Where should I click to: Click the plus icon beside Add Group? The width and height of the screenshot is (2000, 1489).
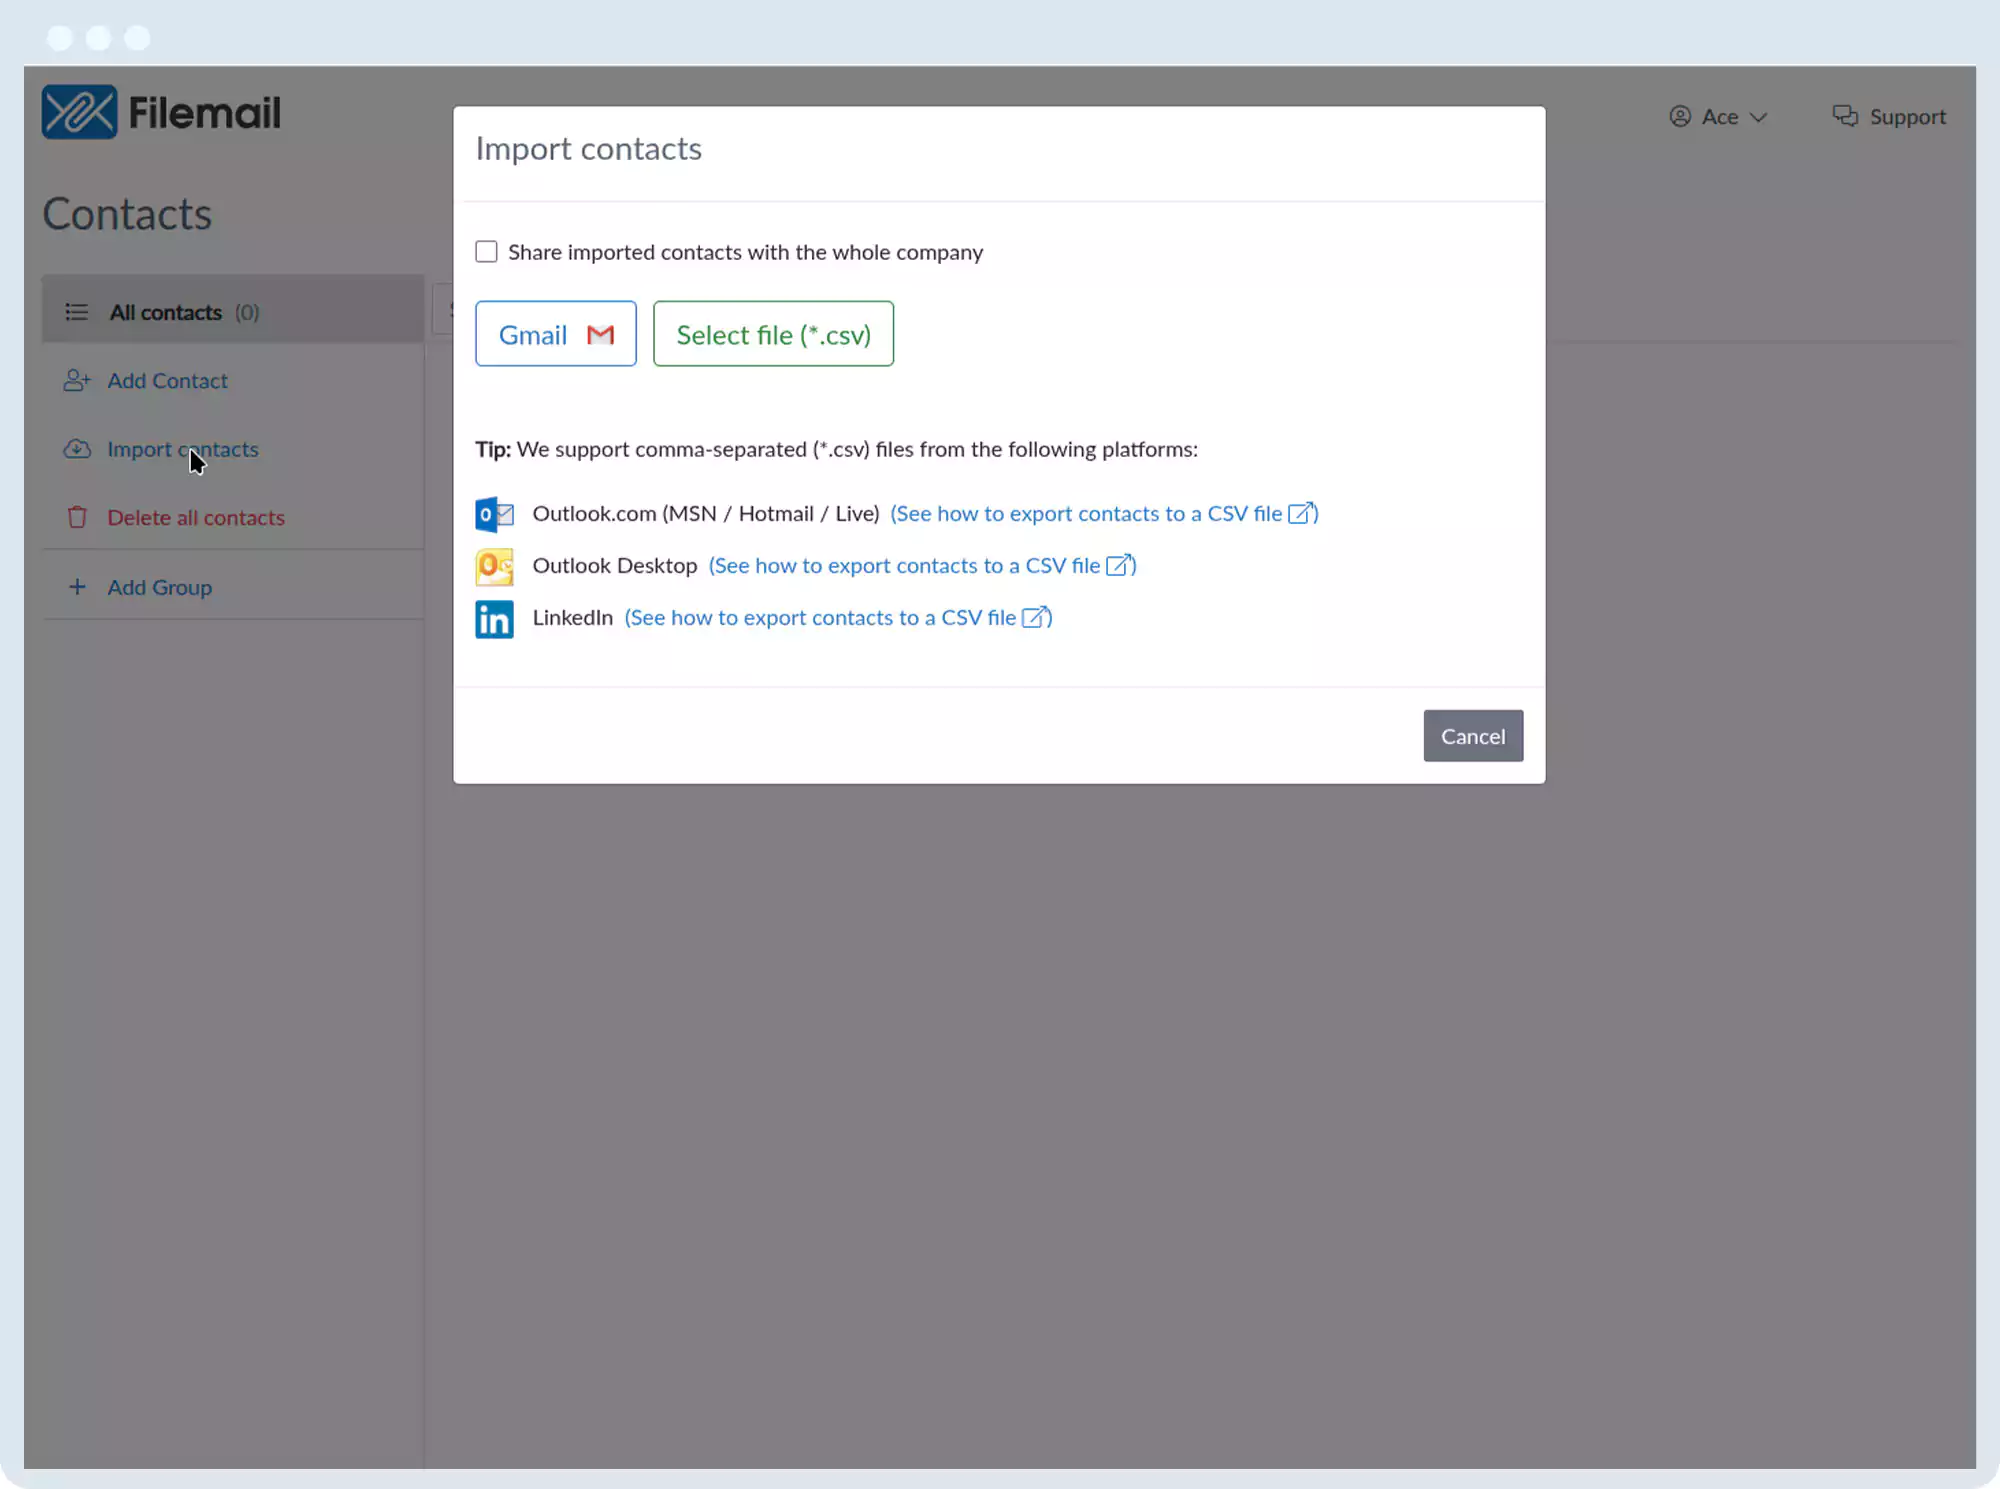coord(77,587)
